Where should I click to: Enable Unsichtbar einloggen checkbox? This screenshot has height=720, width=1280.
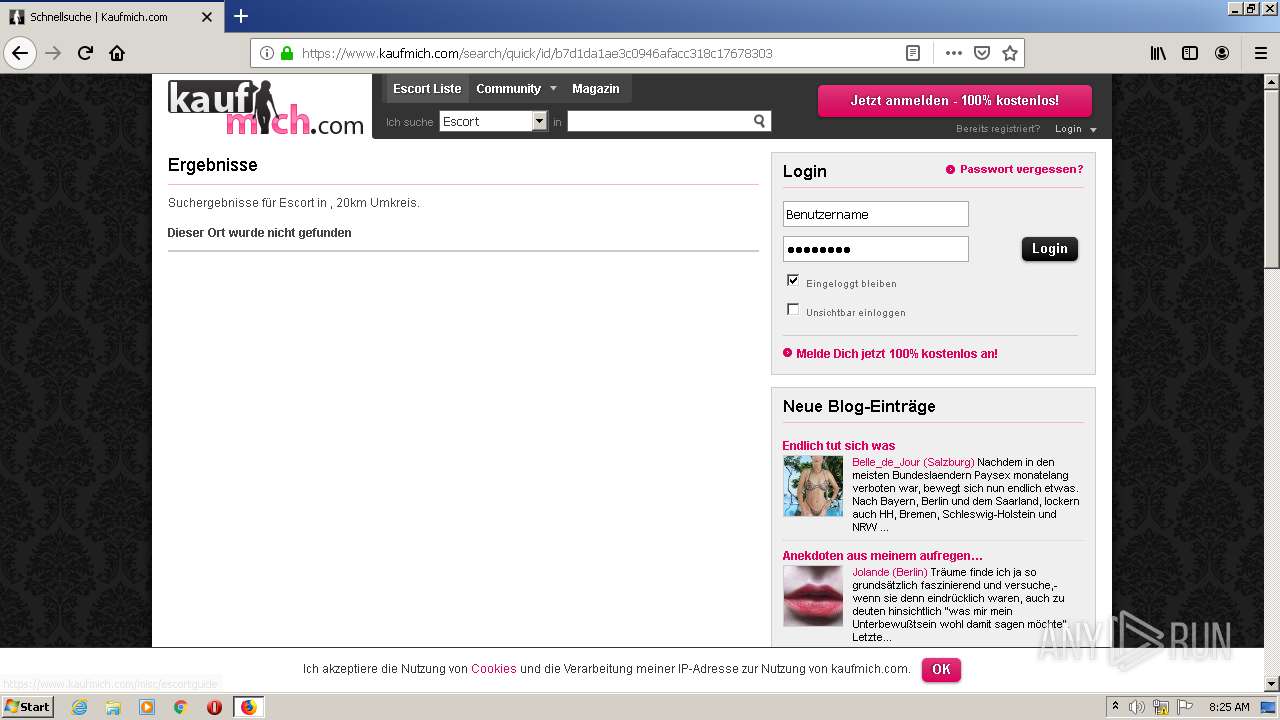793,309
